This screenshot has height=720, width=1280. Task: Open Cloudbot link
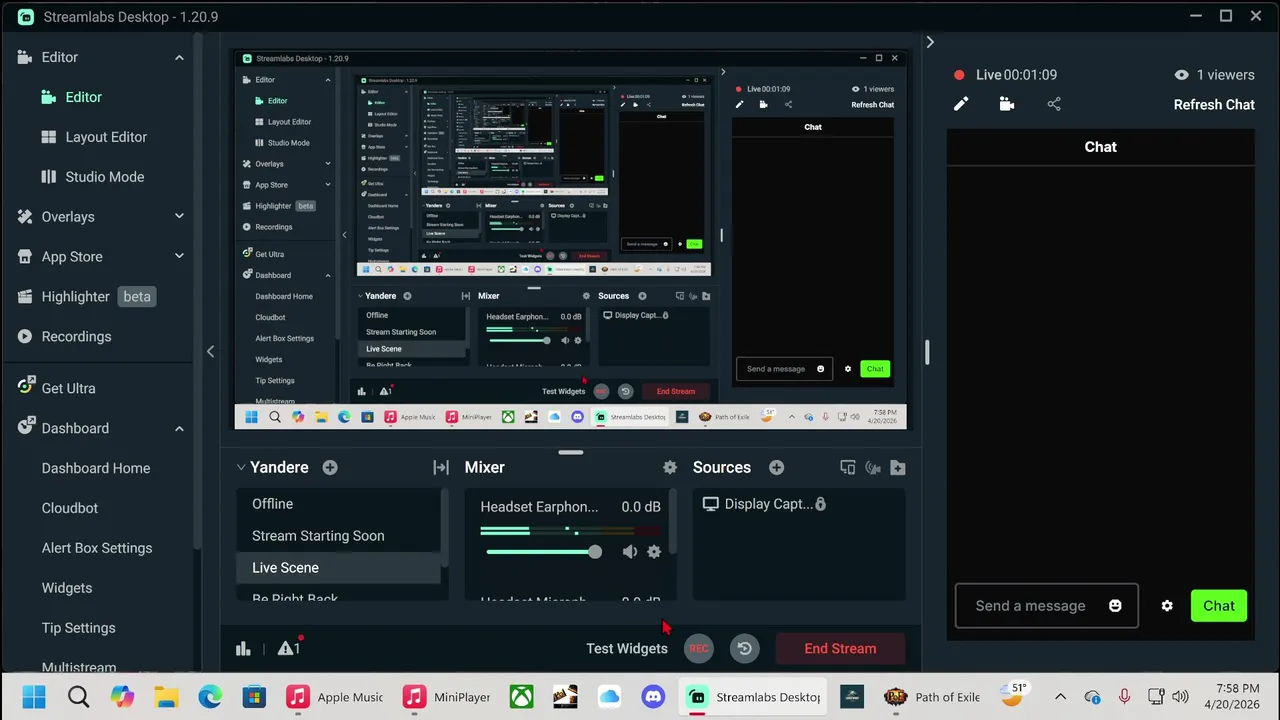pos(70,508)
